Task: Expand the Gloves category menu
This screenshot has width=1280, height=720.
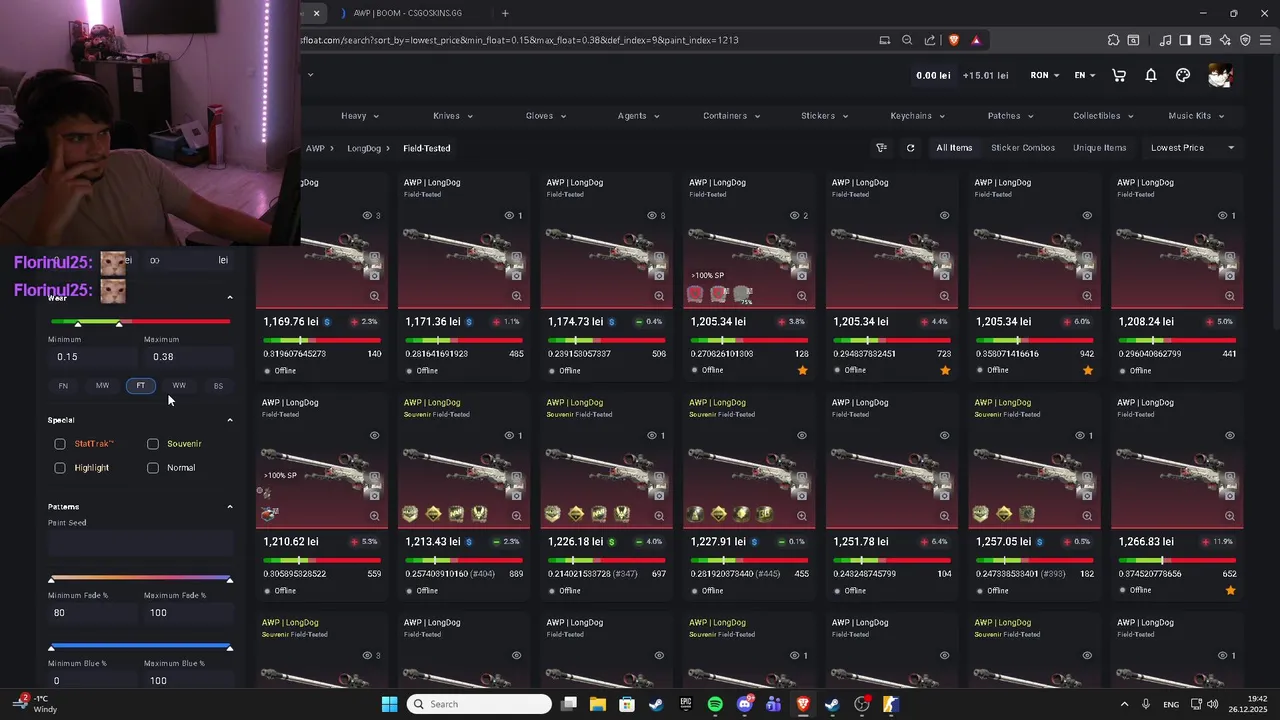Action: (x=546, y=116)
